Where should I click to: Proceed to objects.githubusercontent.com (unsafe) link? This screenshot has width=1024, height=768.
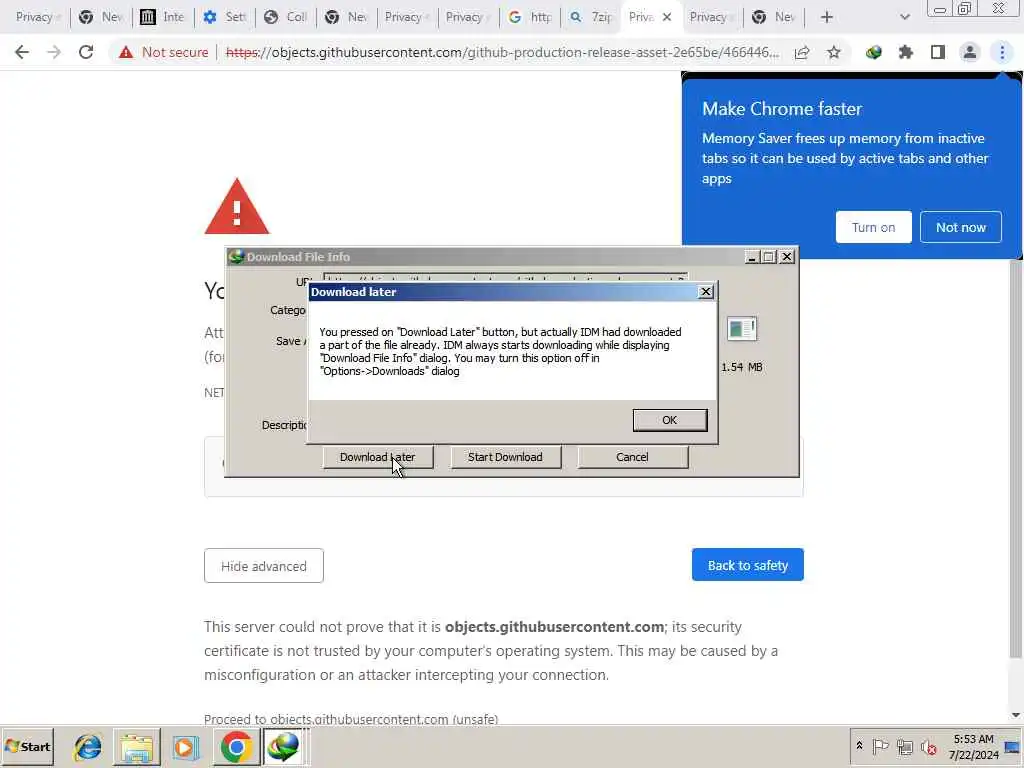pyautogui.click(x=351, y=719)
